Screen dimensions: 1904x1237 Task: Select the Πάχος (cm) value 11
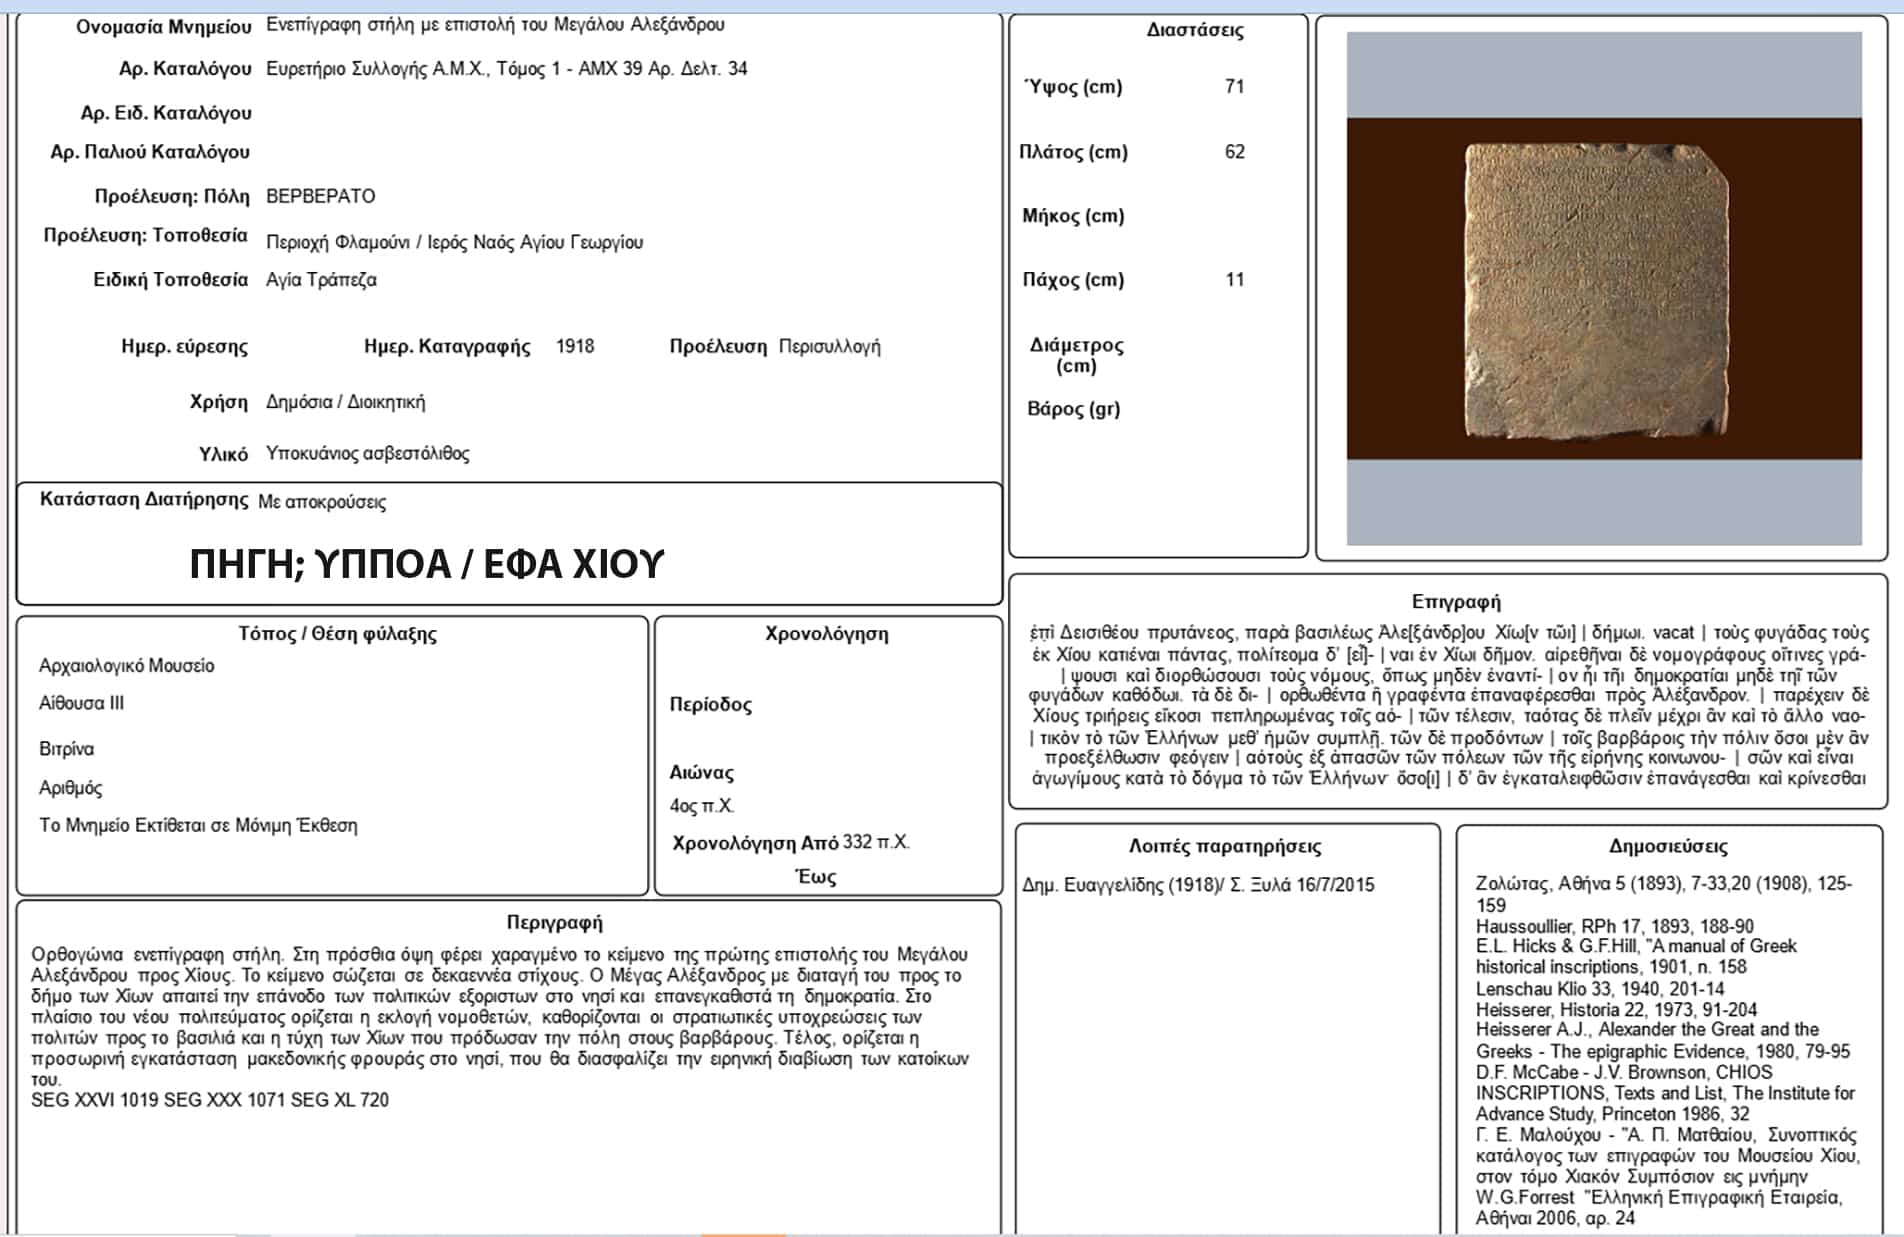tap(1234, 280)
